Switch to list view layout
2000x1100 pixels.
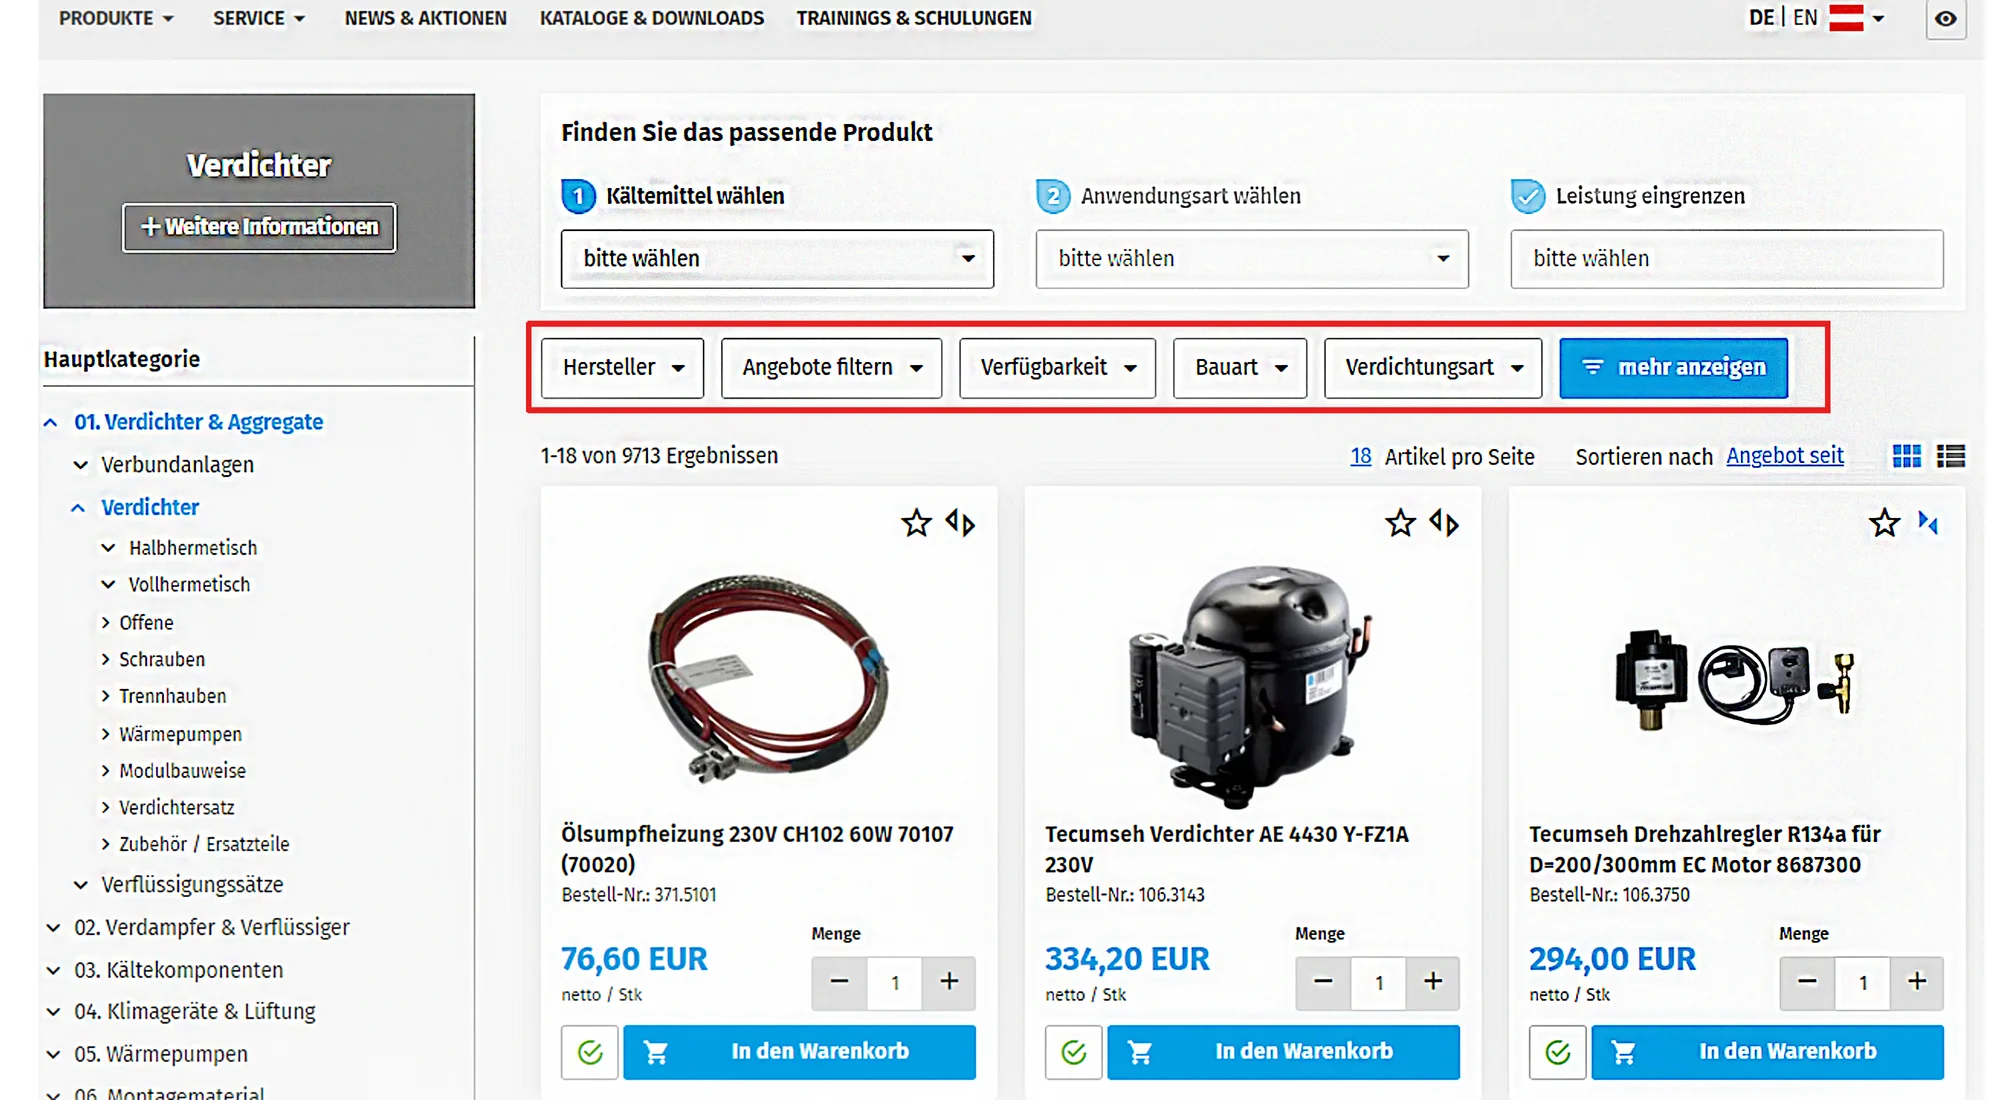point(1950,456)
